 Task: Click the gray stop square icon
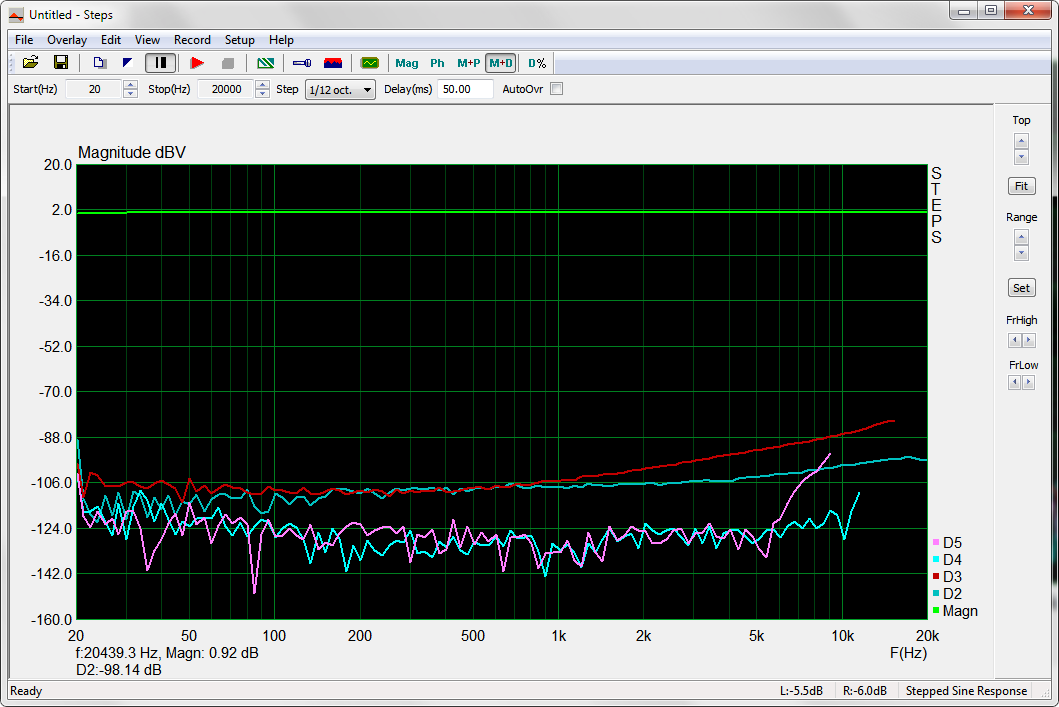[x=227, y=63]
